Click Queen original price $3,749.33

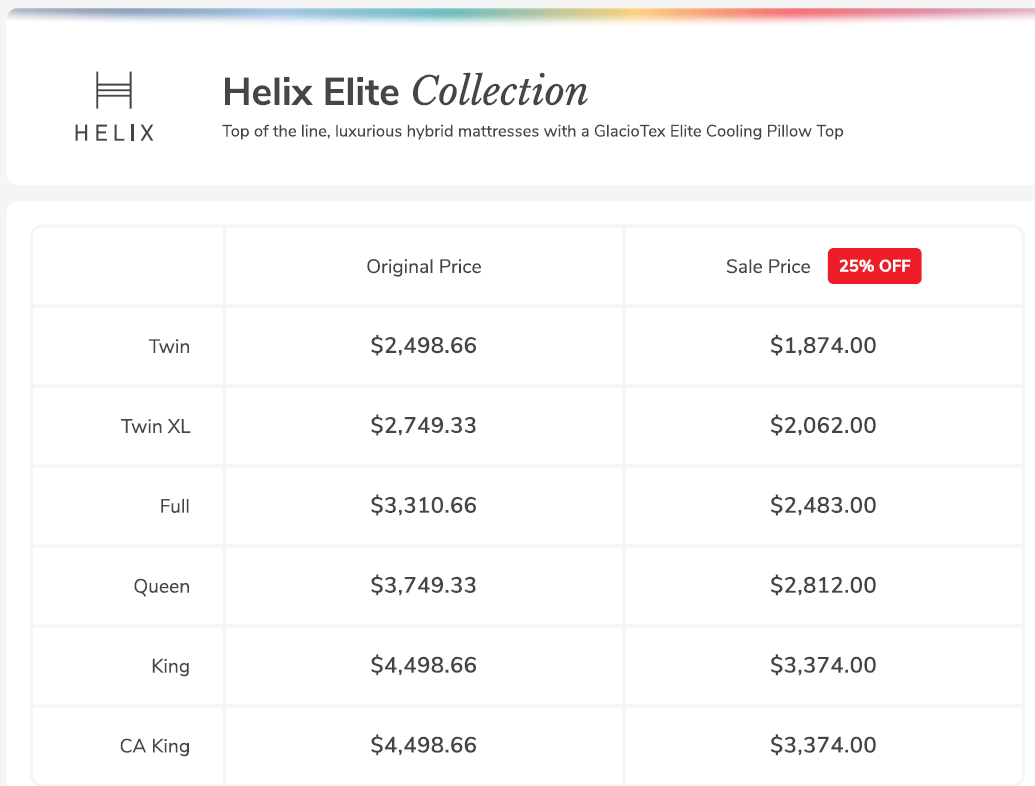(423, 586)
